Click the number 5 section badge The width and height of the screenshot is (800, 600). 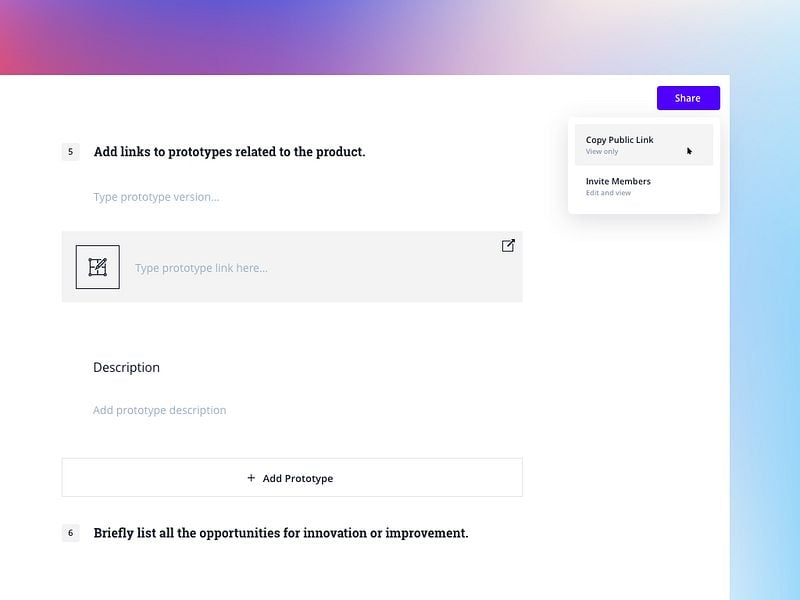[70, 152]
